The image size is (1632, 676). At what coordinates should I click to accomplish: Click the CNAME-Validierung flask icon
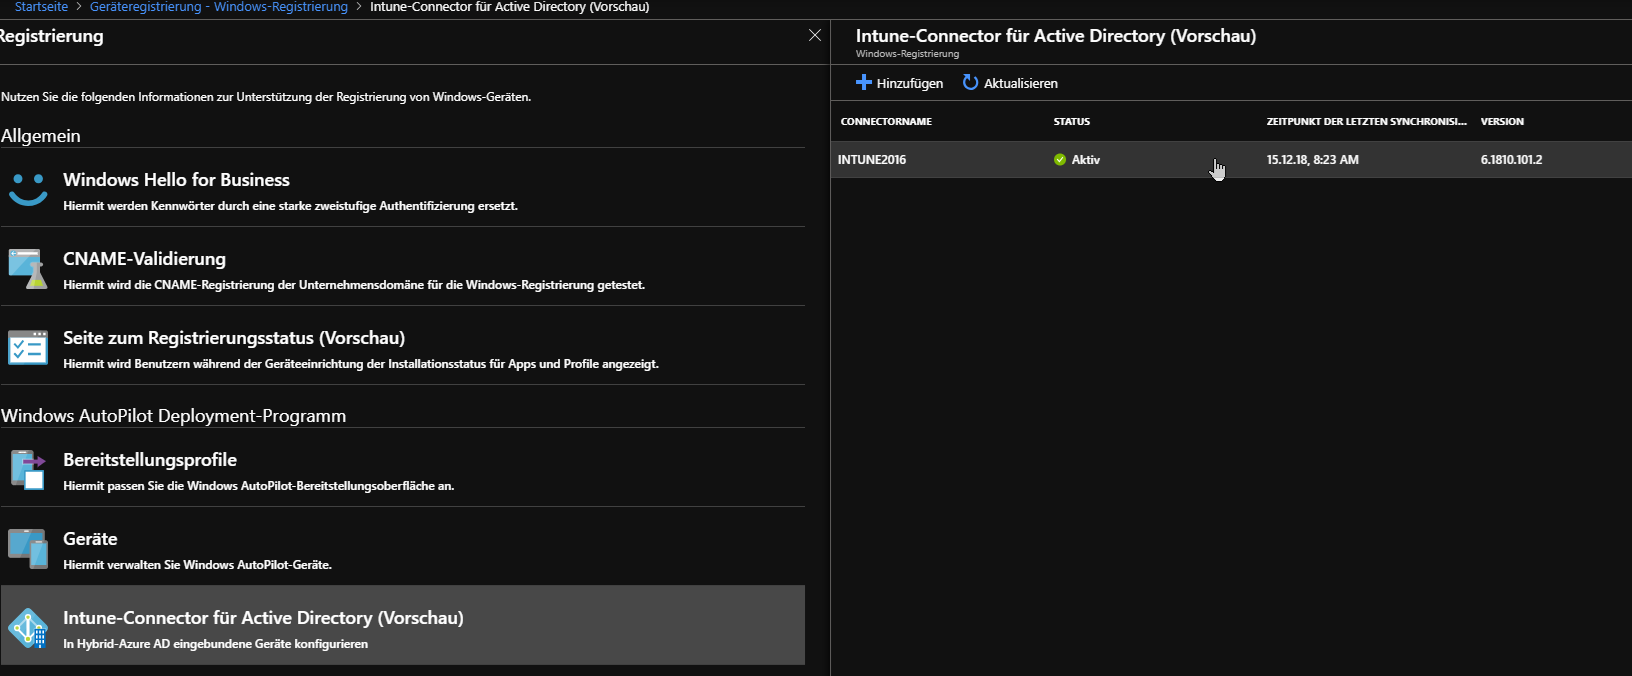click(28, 268)
